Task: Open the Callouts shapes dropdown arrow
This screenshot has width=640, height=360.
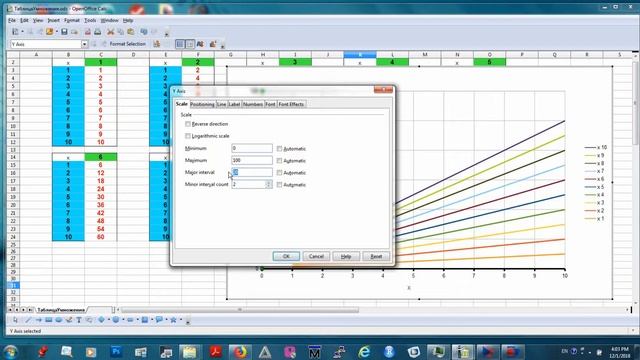Action: coord(166,320)
